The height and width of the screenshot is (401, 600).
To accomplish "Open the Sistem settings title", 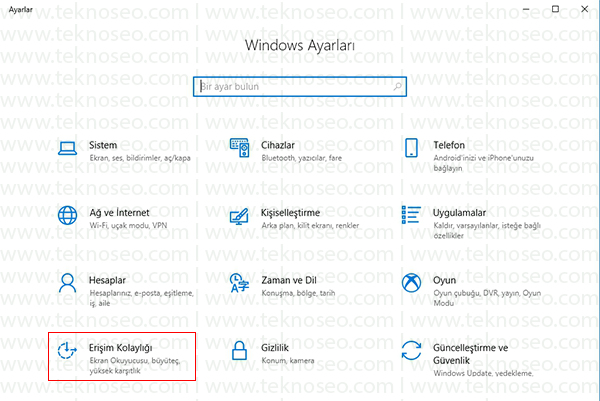I will click(x=103, y=145).
